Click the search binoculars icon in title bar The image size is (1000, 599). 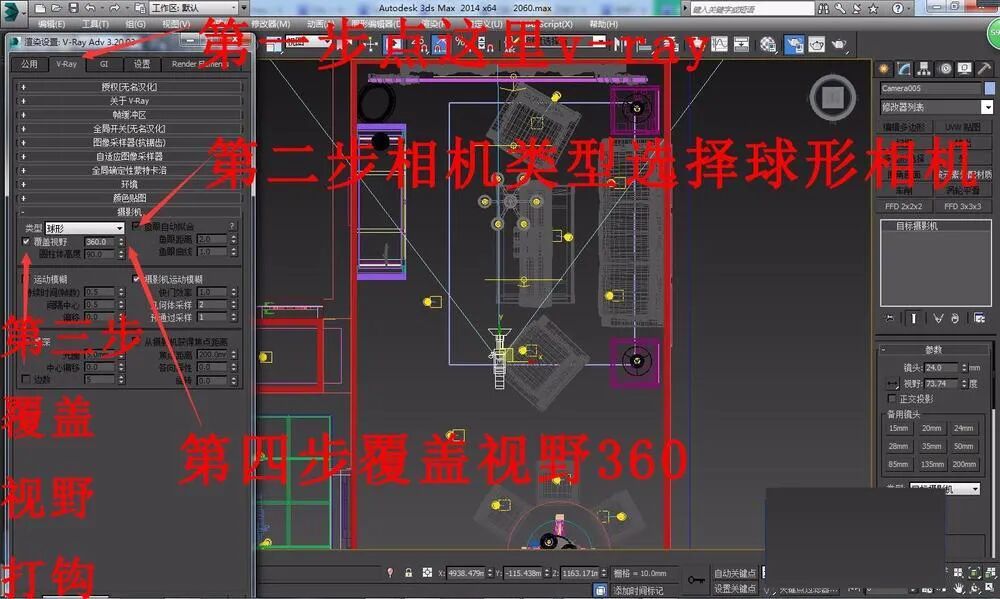tap(824, 8)
